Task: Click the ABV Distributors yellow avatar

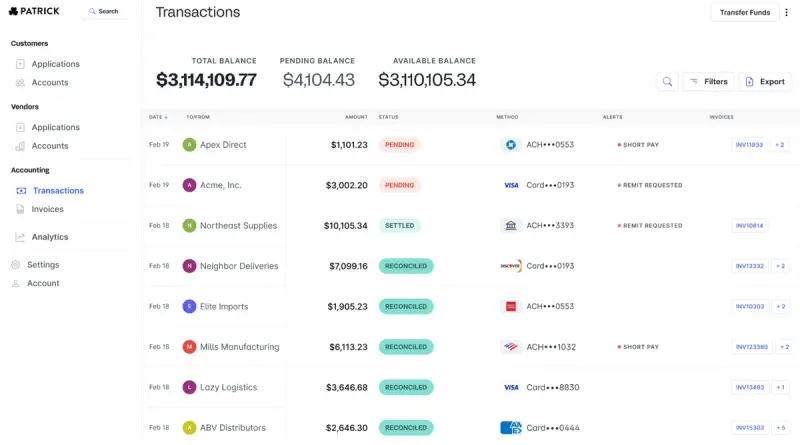Action: [189, 428]
